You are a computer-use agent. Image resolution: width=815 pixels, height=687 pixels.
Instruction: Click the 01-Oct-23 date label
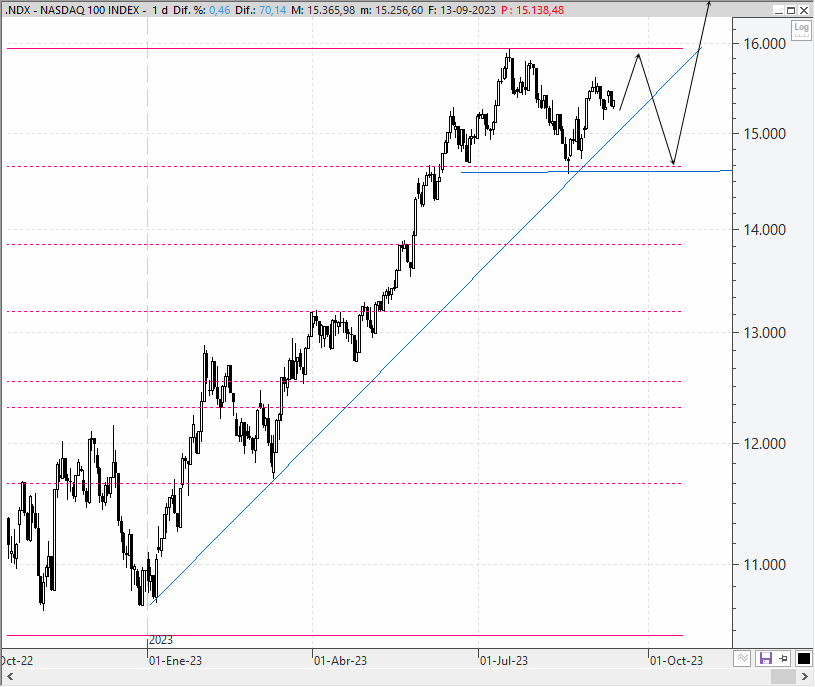pos(676,661)
